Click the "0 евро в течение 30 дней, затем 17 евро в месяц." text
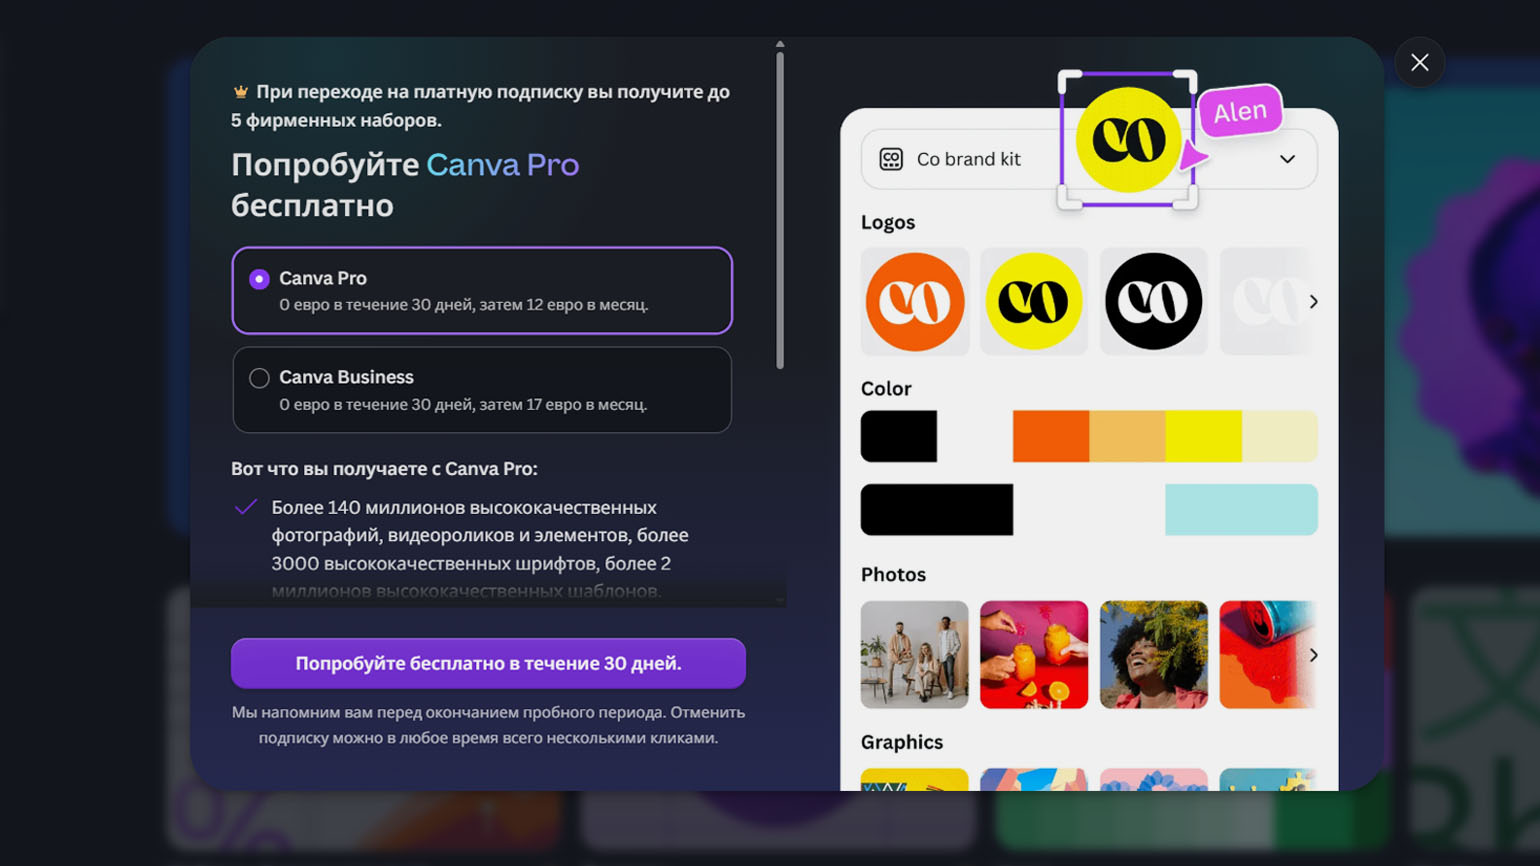The width and height of the screenshot is (1540, 866). (x=463, y=404)
